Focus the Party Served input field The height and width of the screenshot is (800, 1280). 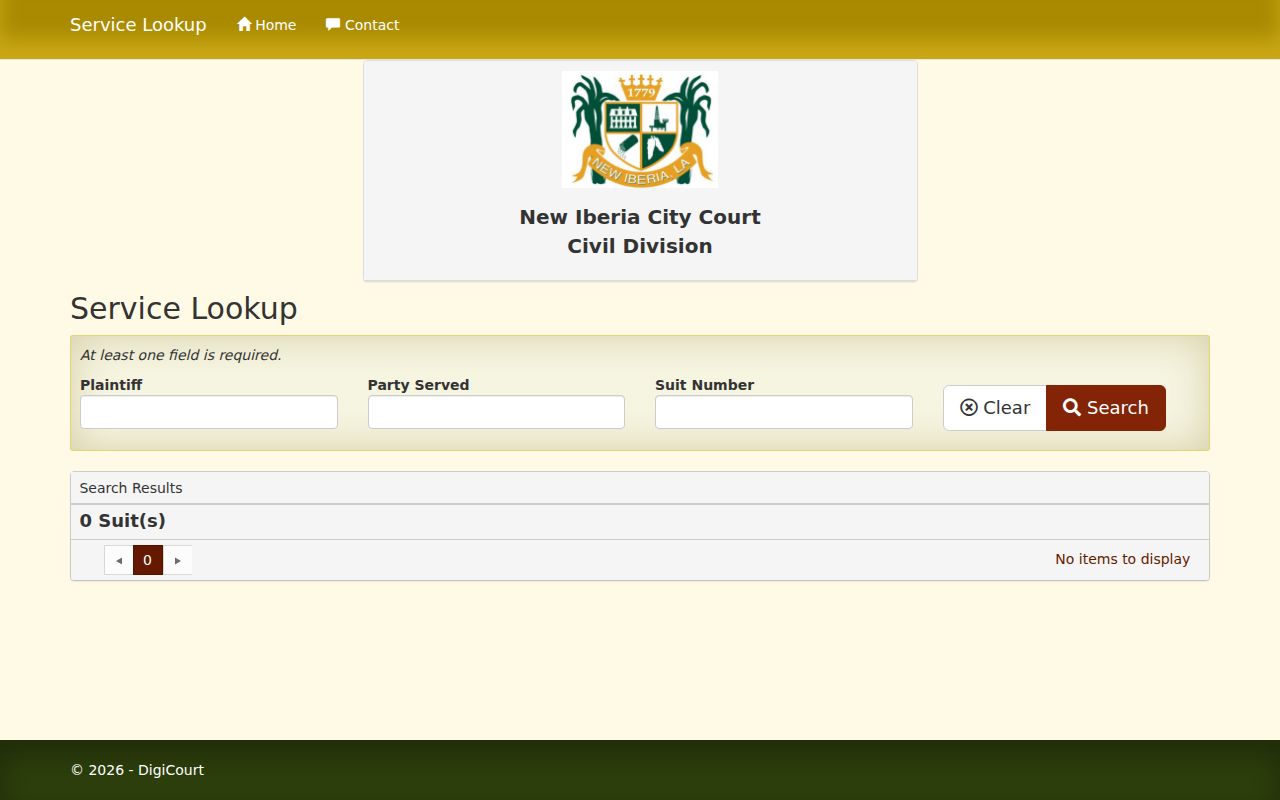click(x=496, y=412)
